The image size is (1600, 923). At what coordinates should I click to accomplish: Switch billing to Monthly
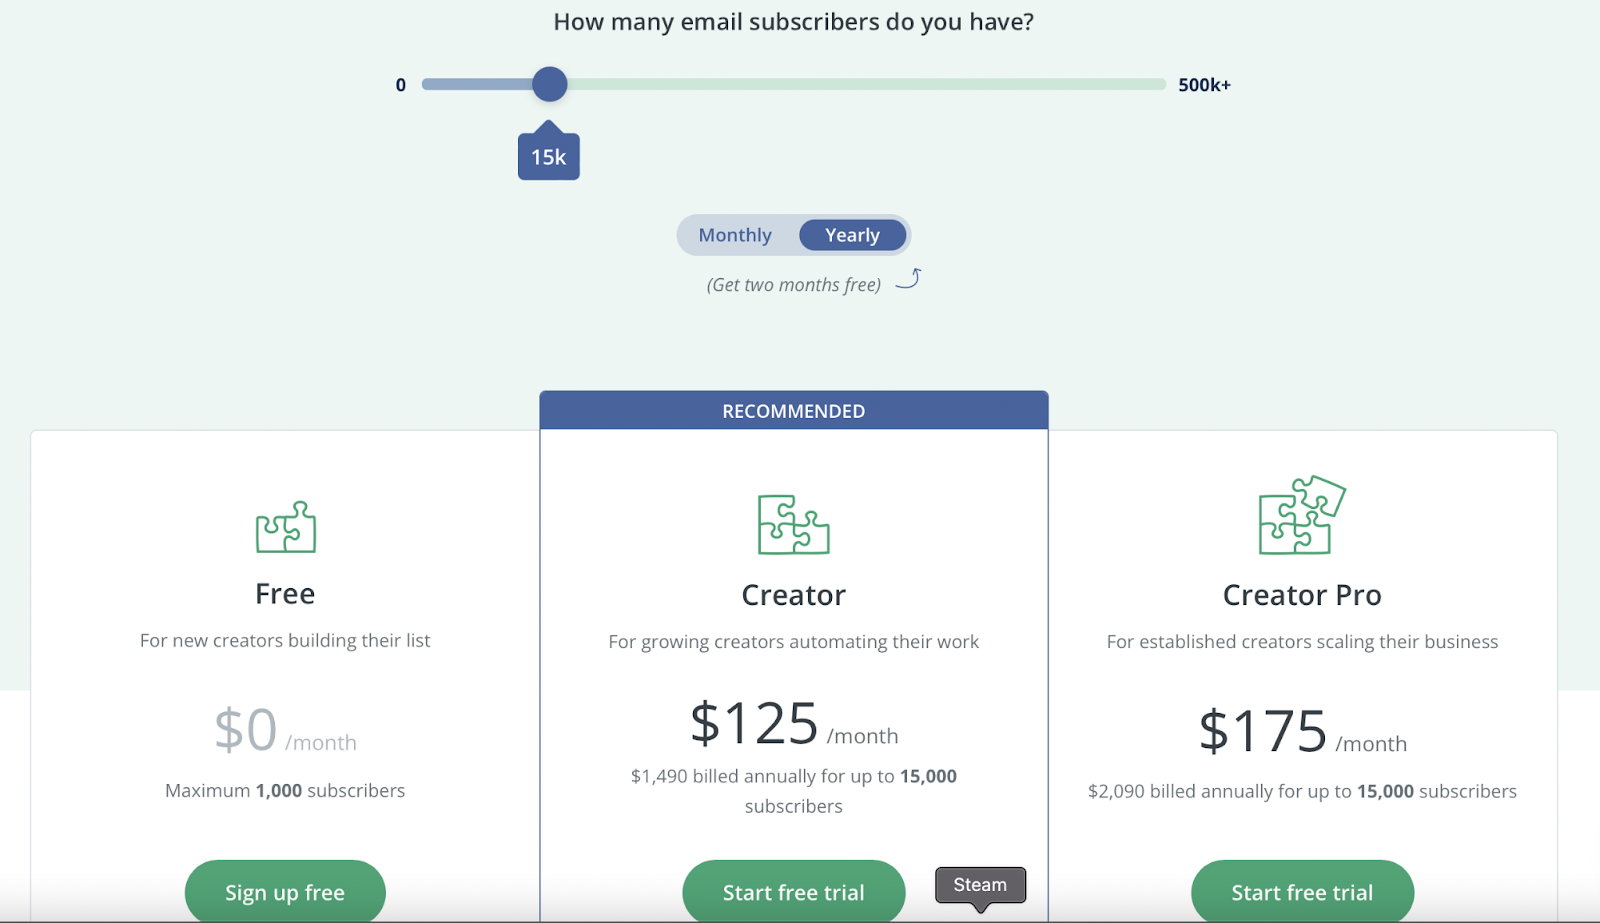pos(735,234)
